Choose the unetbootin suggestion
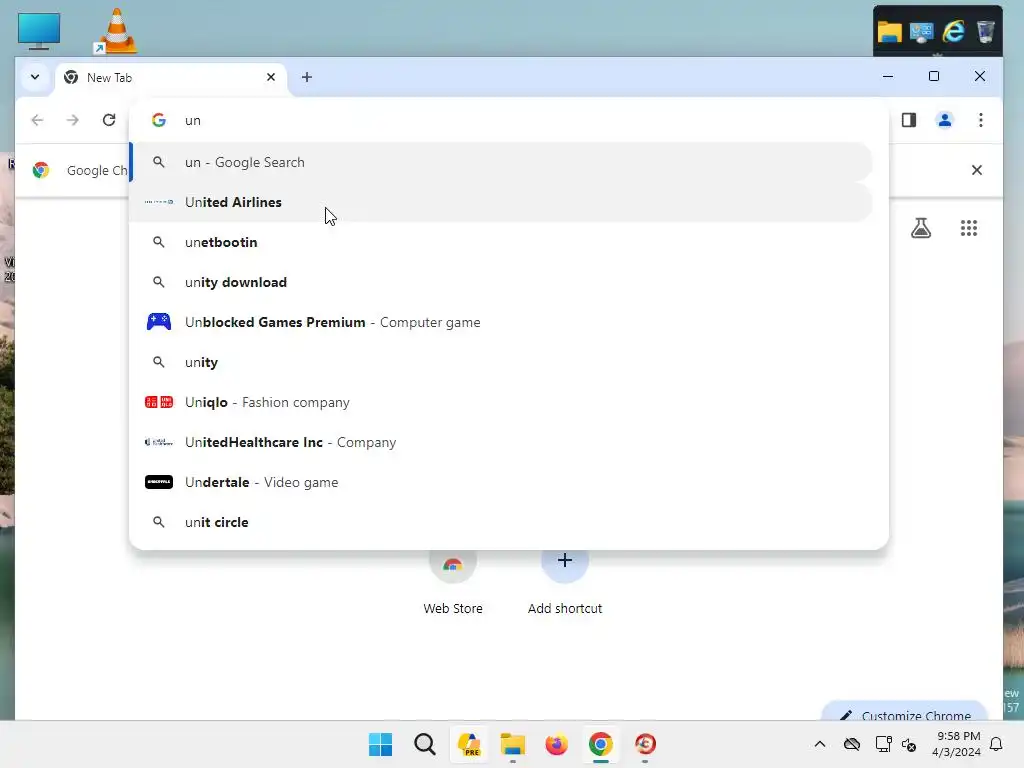 (x=502, y=242)
